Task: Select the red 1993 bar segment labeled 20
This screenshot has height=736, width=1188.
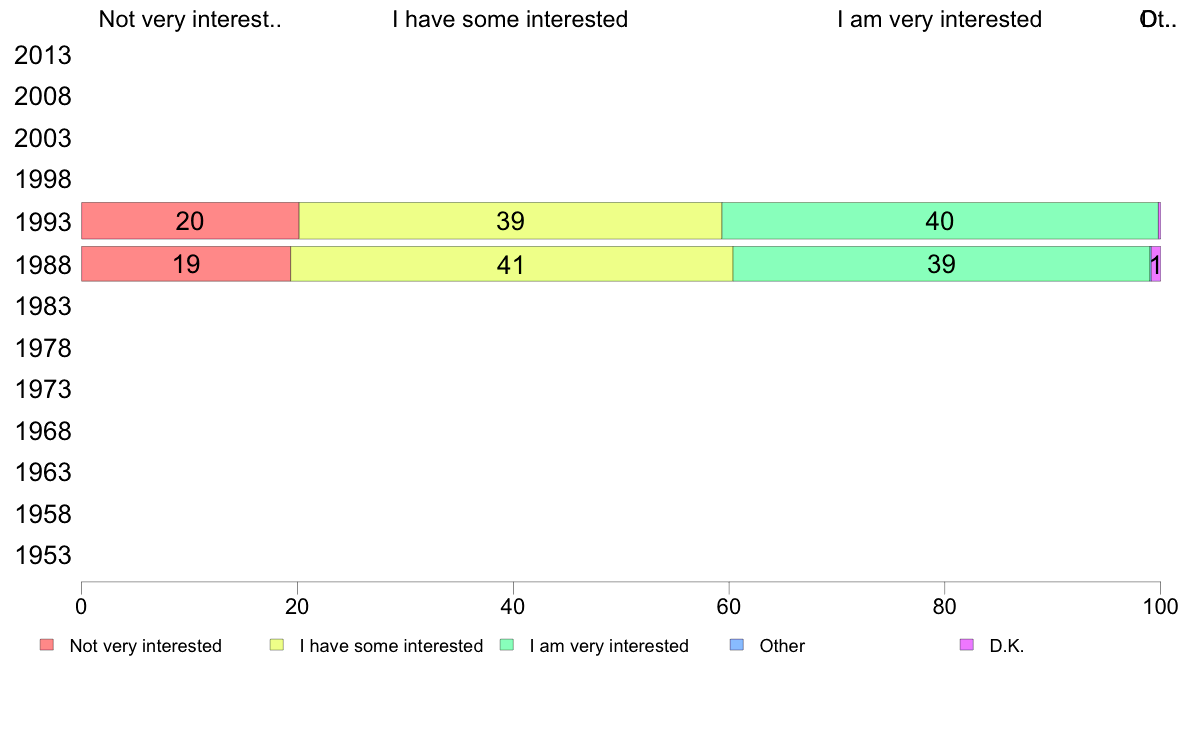Action: 190,221
